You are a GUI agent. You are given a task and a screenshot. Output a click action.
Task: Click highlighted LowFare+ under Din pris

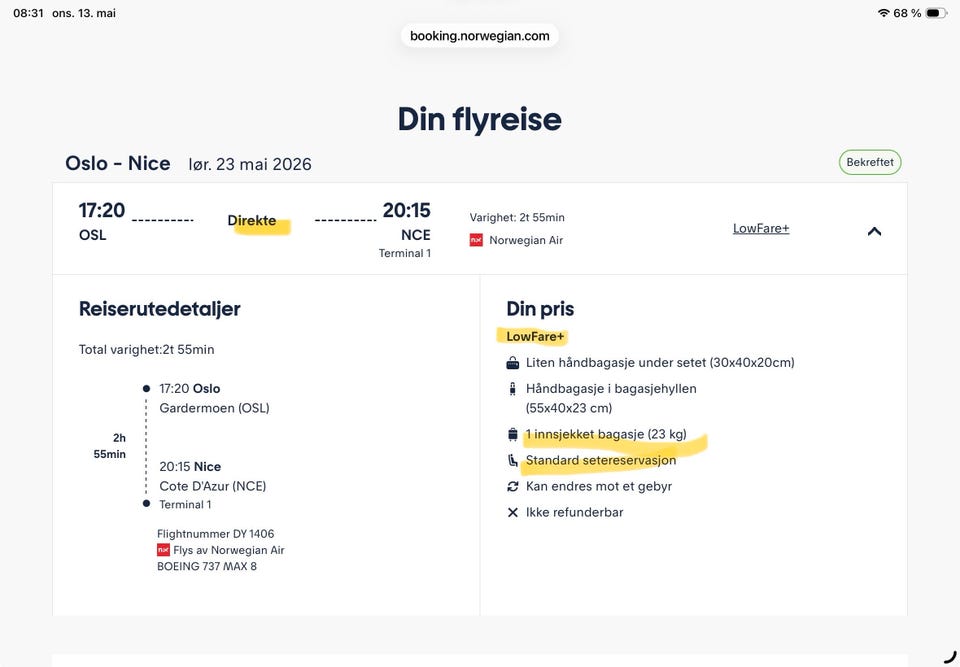pyautogui.click(x=535, y=336)
